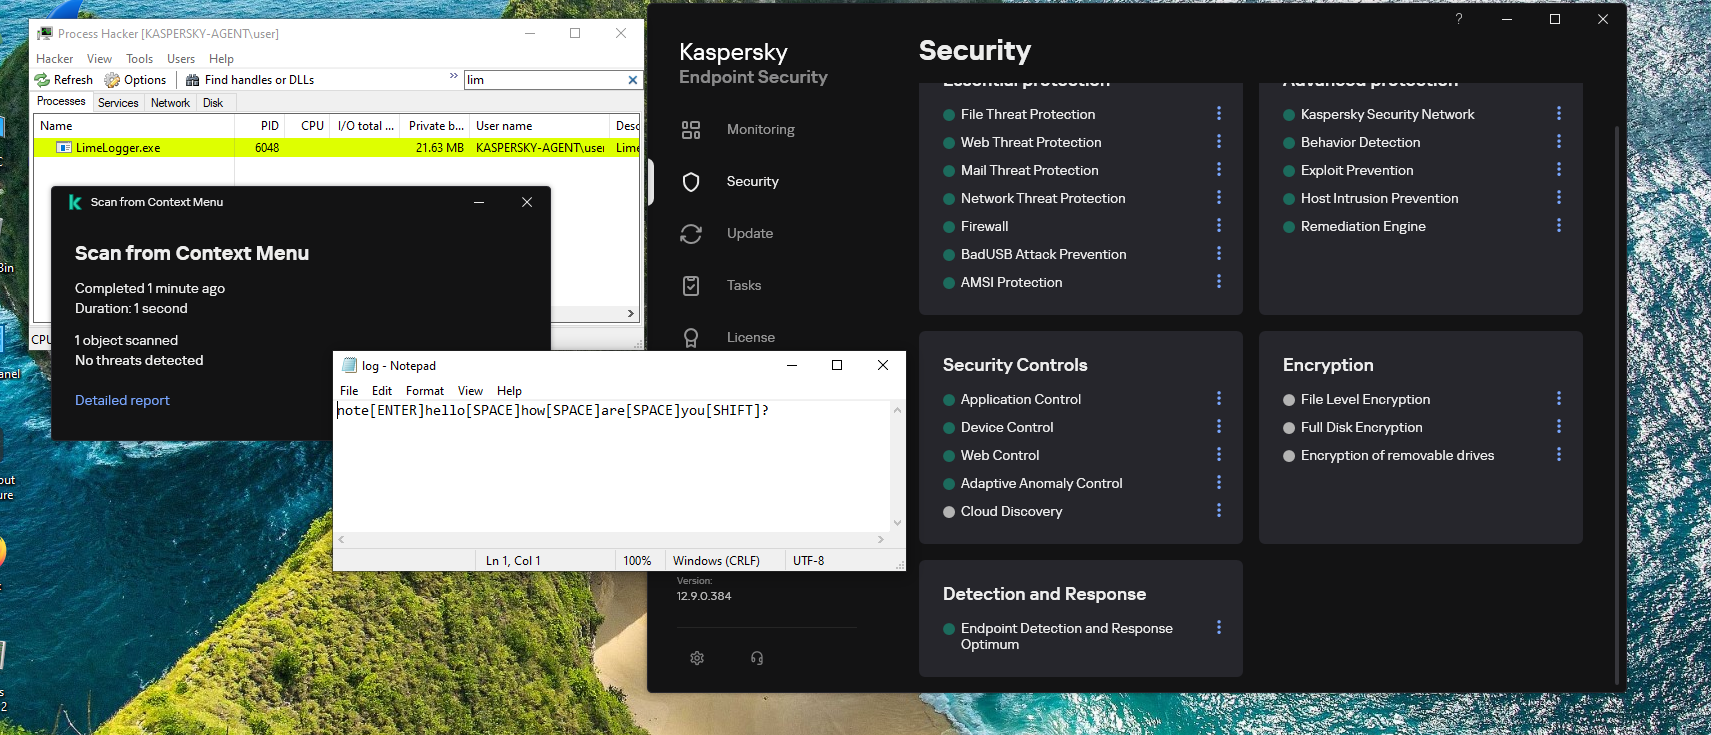Open the Tools menu in Process Hacker
1711x735 pixels.
point(139,59)
